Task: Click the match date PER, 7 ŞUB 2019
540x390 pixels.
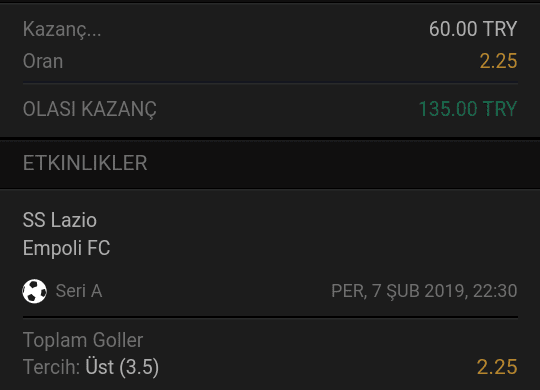Action: point(399,291)
